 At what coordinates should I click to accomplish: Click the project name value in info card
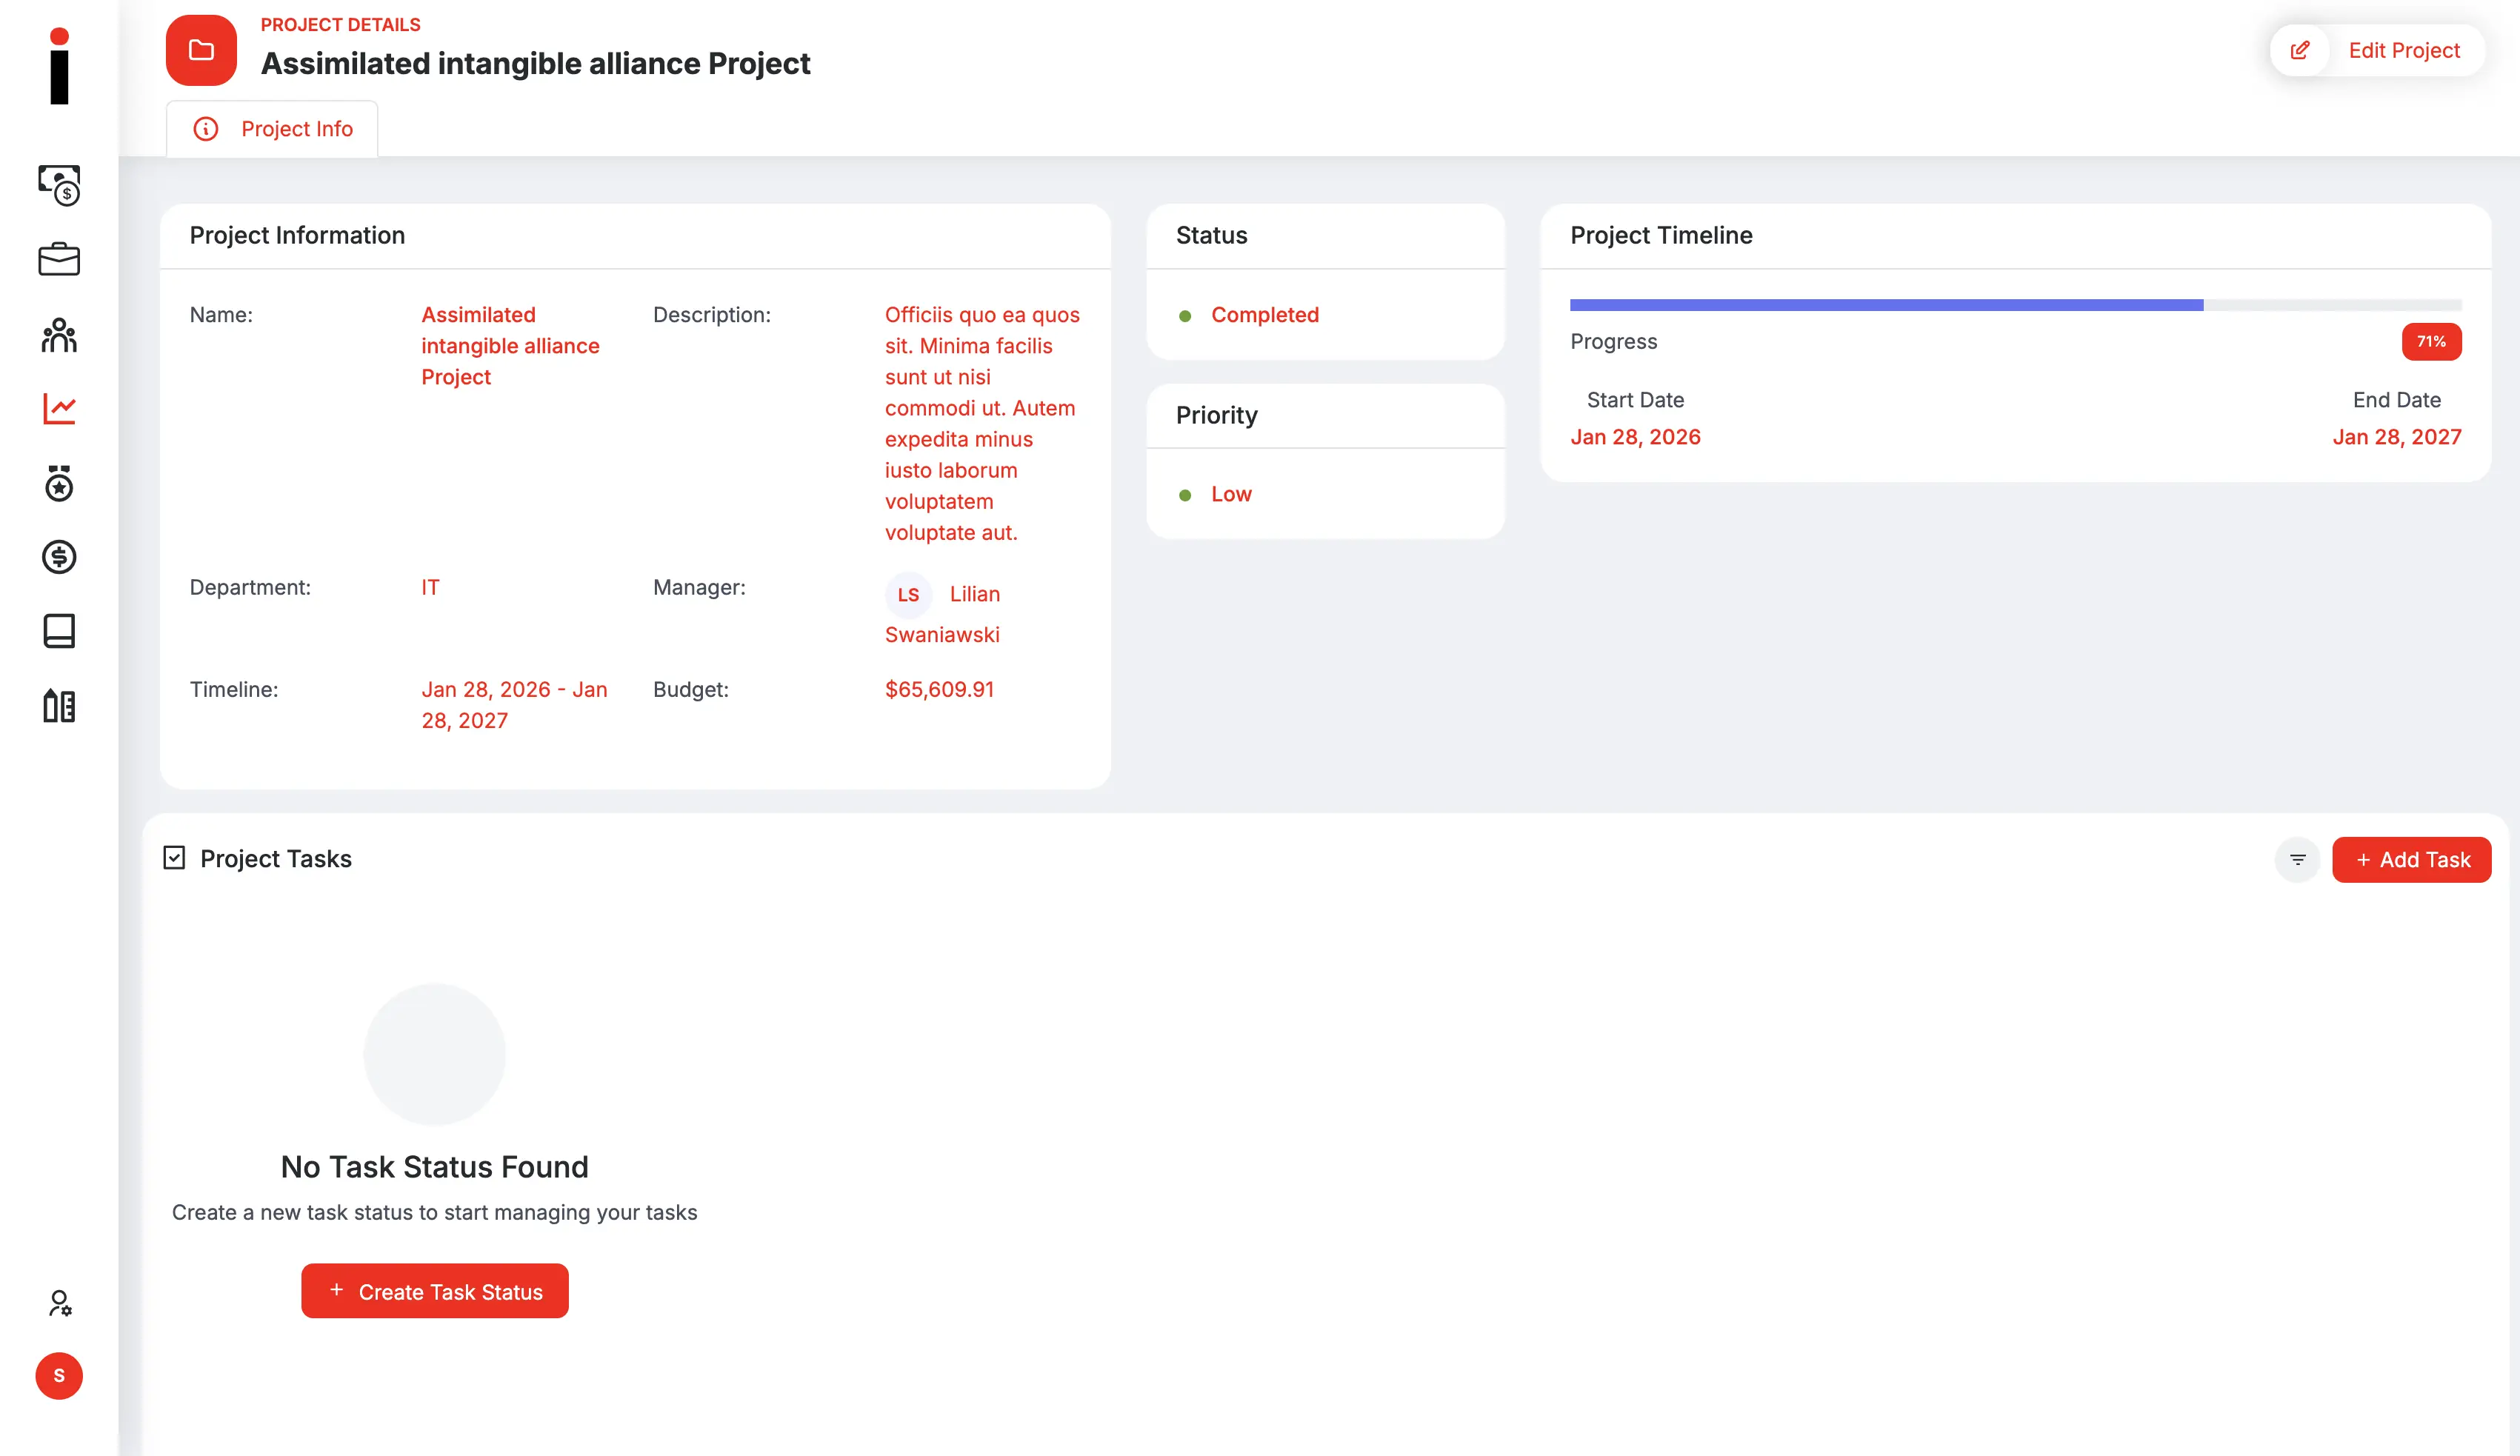[x=510, y=346]
